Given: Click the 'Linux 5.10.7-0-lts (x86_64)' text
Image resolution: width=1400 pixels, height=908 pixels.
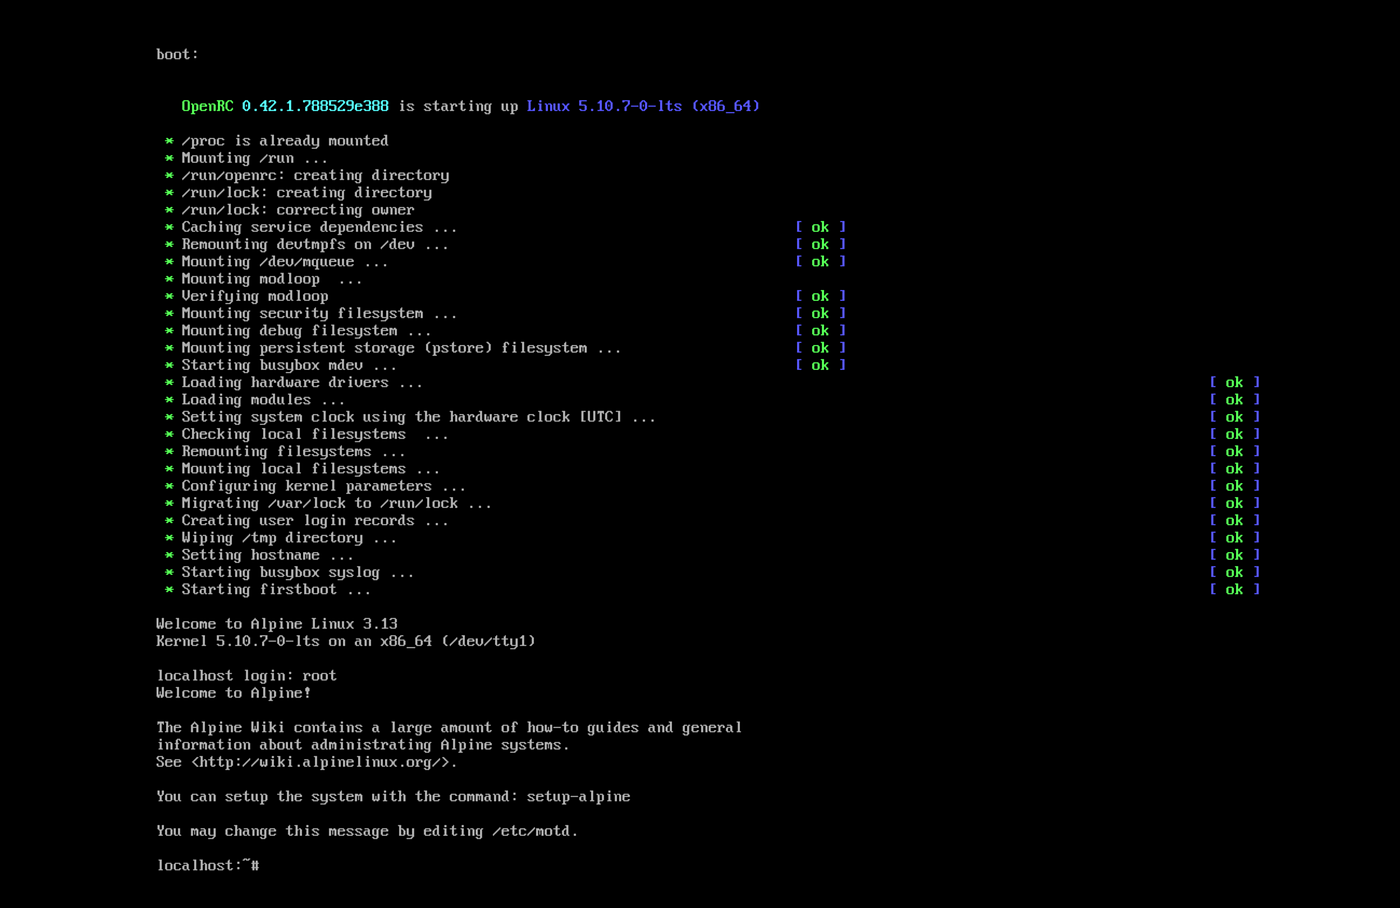Looking at the screenshot, I should 643,106.
